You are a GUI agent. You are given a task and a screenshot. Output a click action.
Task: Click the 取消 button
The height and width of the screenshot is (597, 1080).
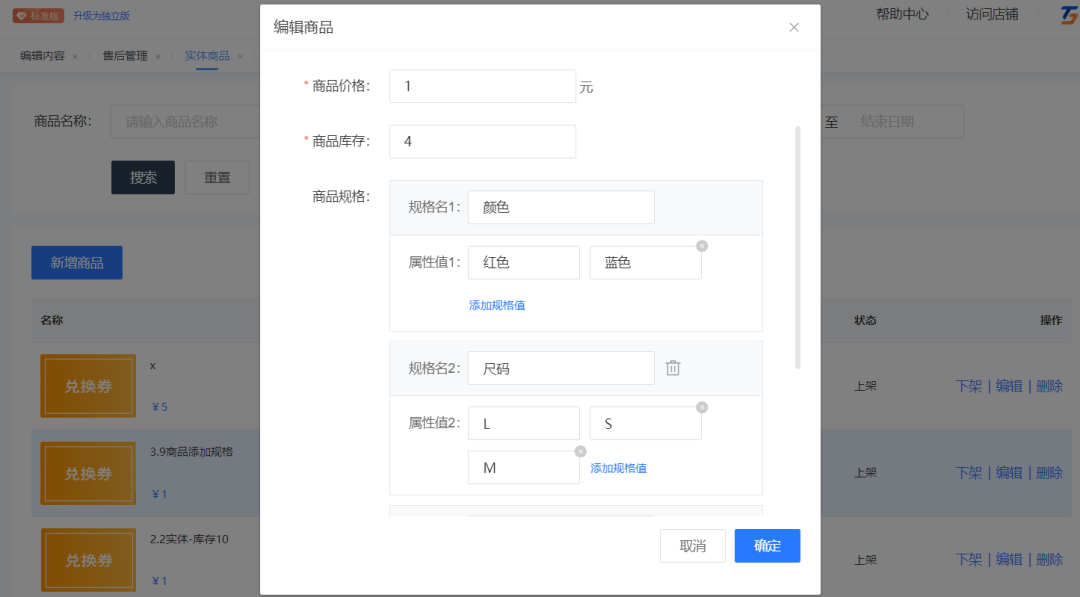[x=692, y=546]
